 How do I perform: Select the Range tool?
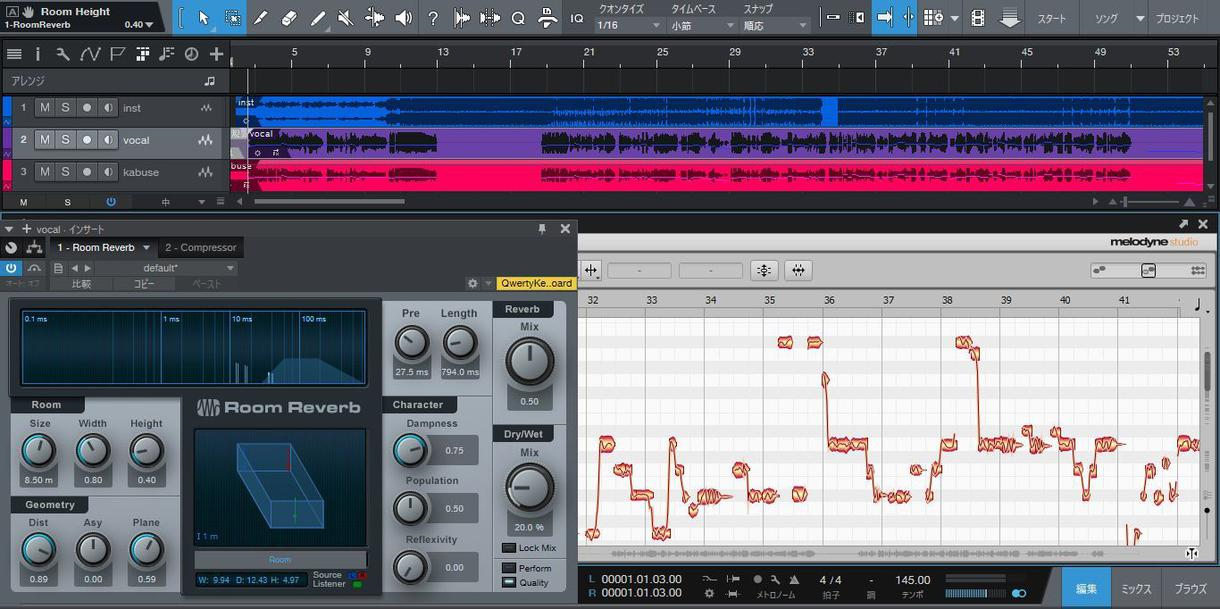point(233,18)
